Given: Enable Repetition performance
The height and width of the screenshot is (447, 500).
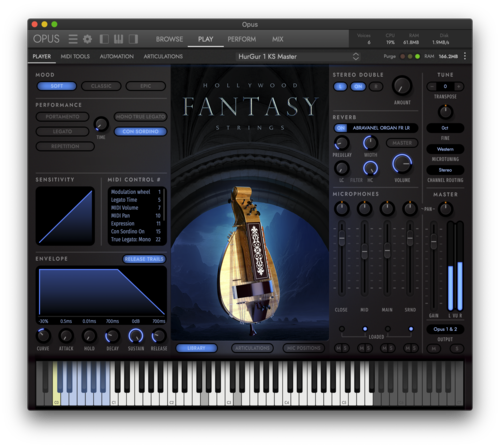Looking at the screenshot, I should pyautogui.click(x=65, y=146).
